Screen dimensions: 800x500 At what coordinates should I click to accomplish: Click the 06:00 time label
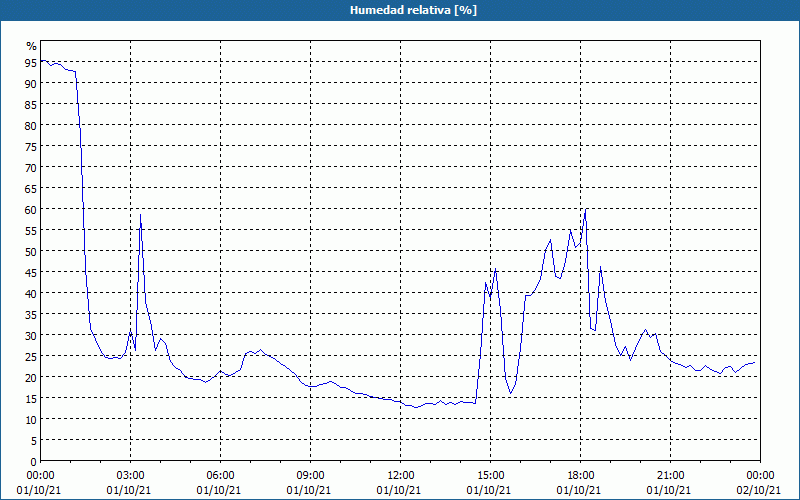pos(220,476)
